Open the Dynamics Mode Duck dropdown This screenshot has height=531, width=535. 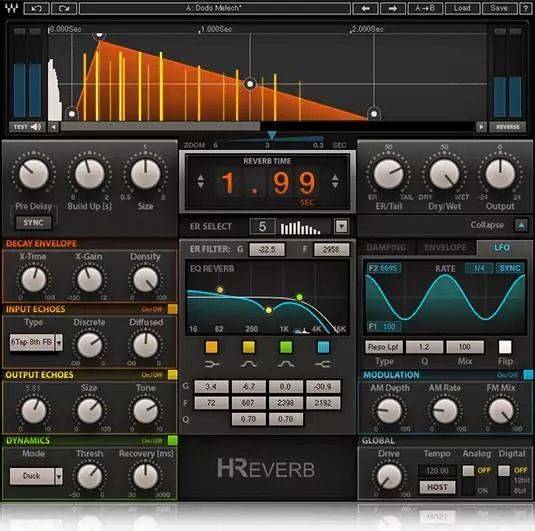pos(59,476)
